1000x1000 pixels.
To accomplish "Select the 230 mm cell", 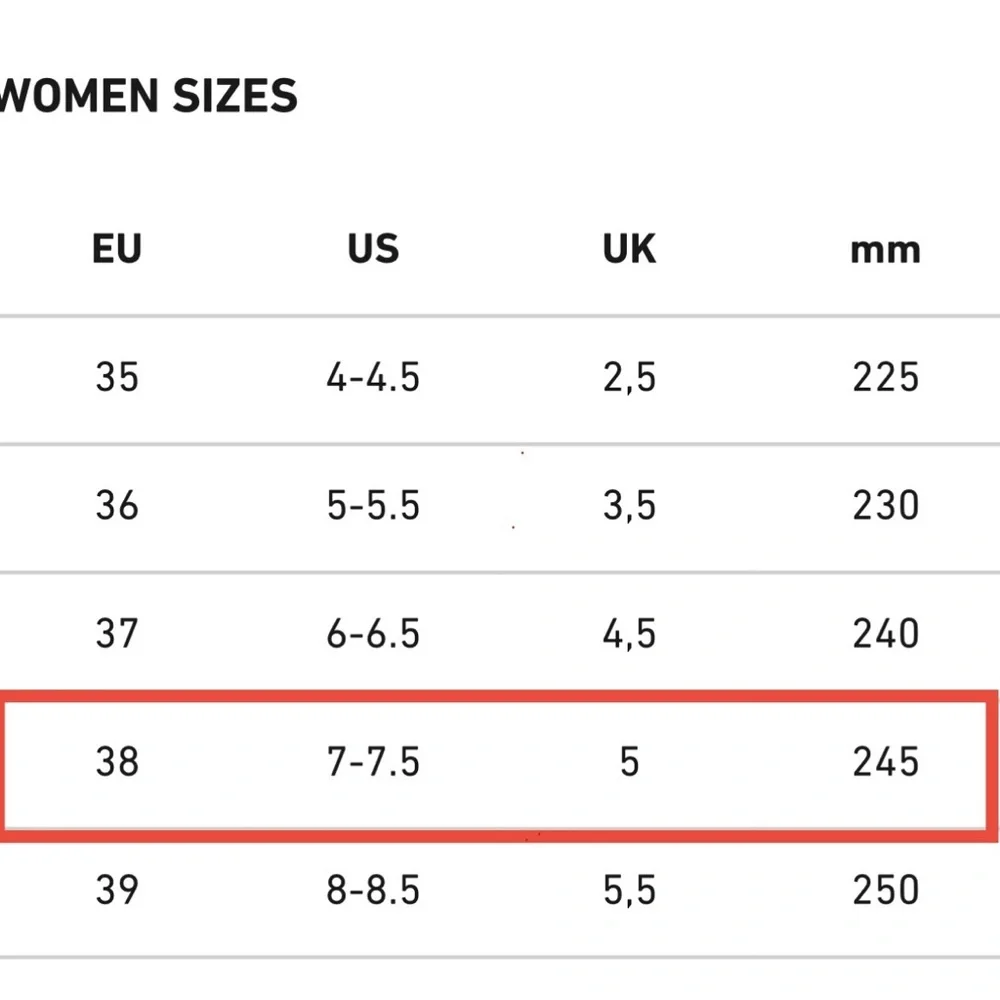I will (x=885, y=506).
